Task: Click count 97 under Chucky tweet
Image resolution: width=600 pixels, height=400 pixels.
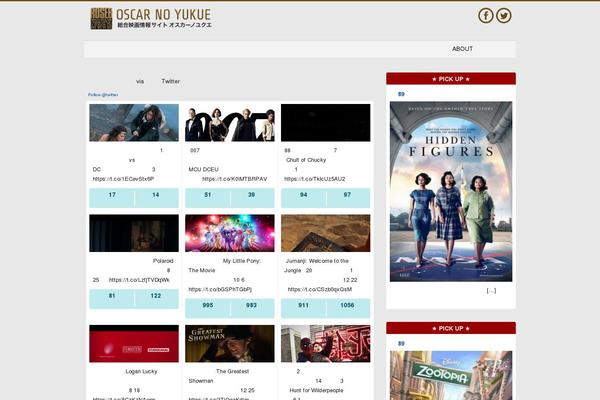Action: coord(347,195)
